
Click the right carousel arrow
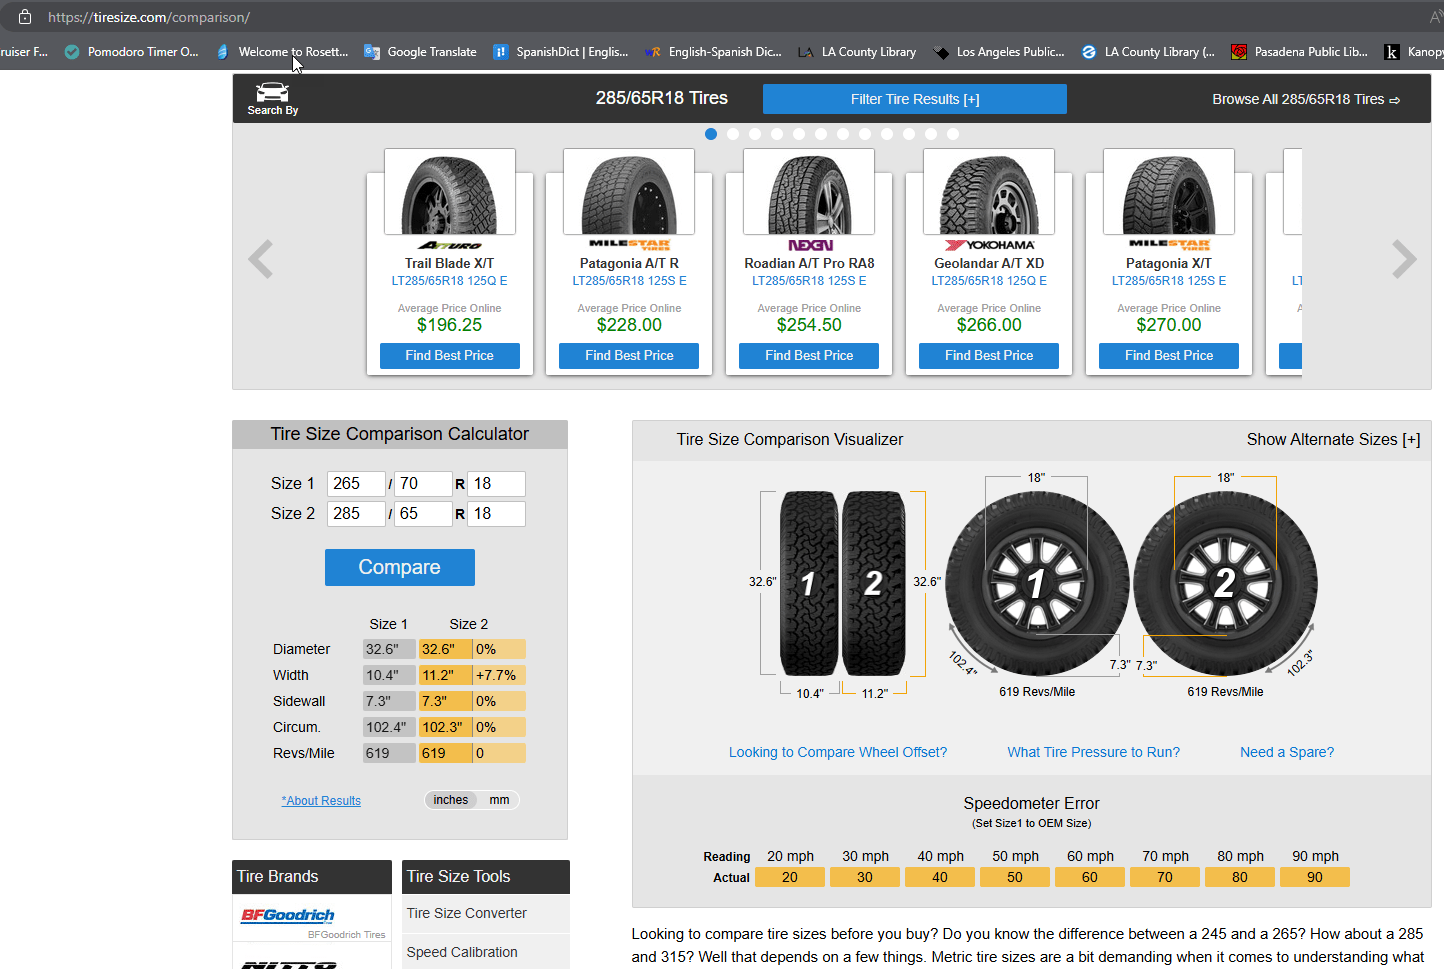coord(1404,258)
